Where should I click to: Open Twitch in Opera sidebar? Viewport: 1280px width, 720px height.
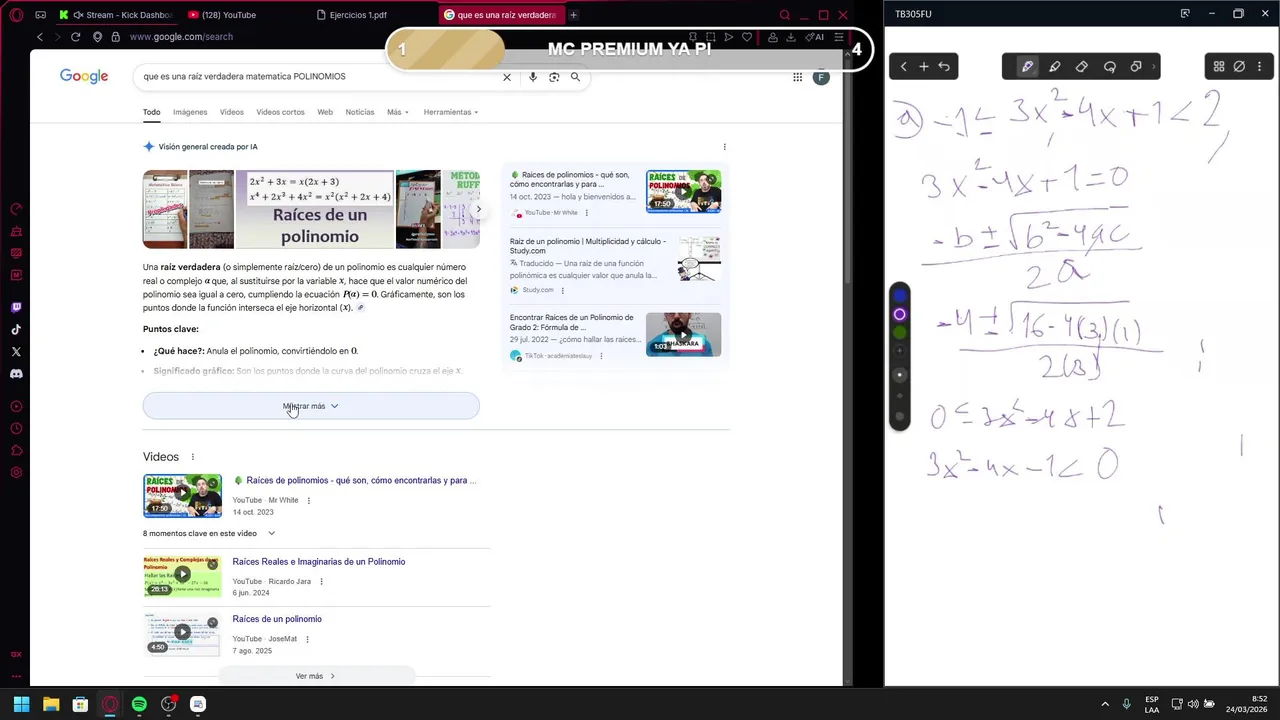(x=16, y=308)
